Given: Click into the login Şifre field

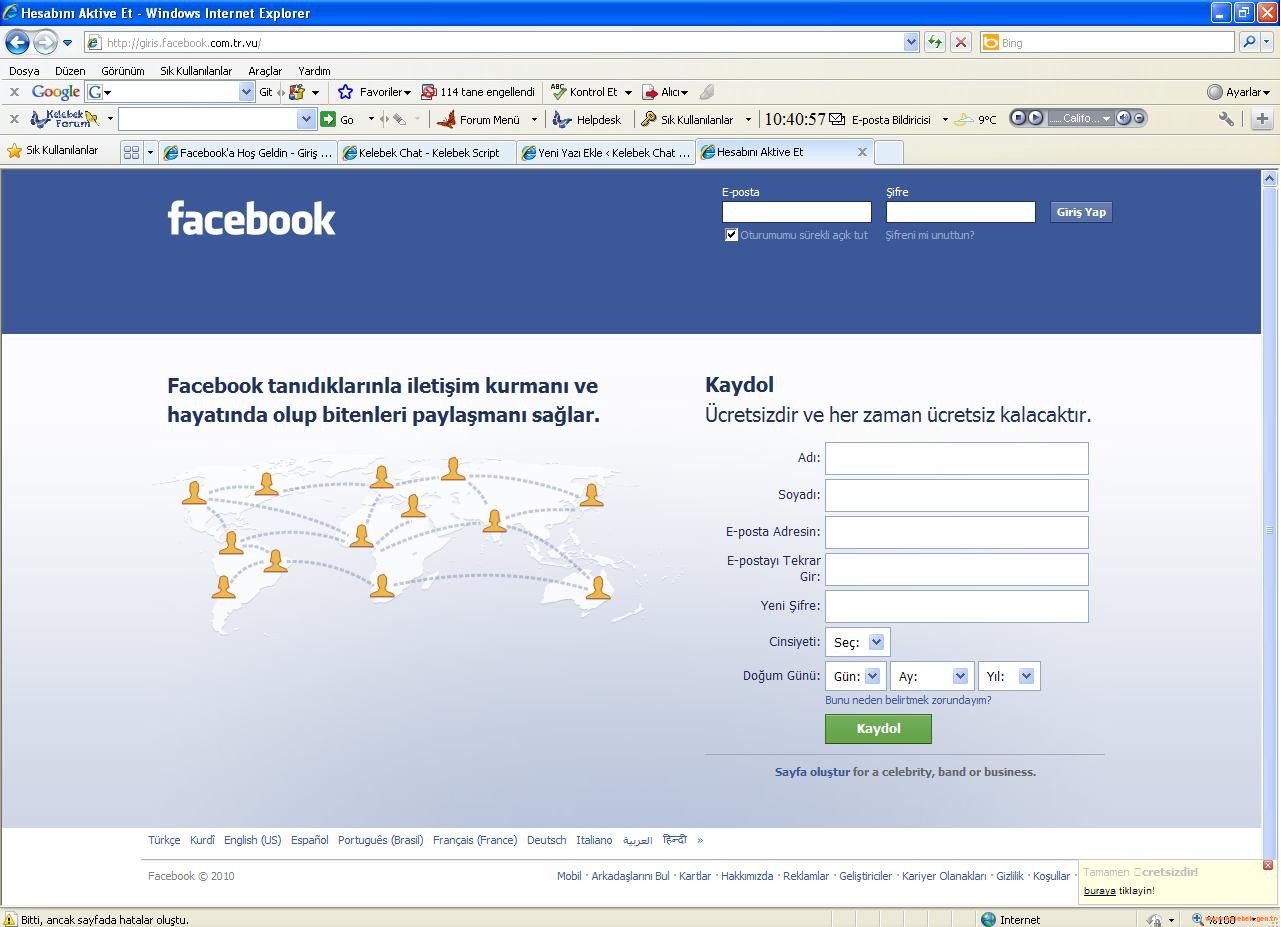Looking at the screenshot, I should pos(961,212).
